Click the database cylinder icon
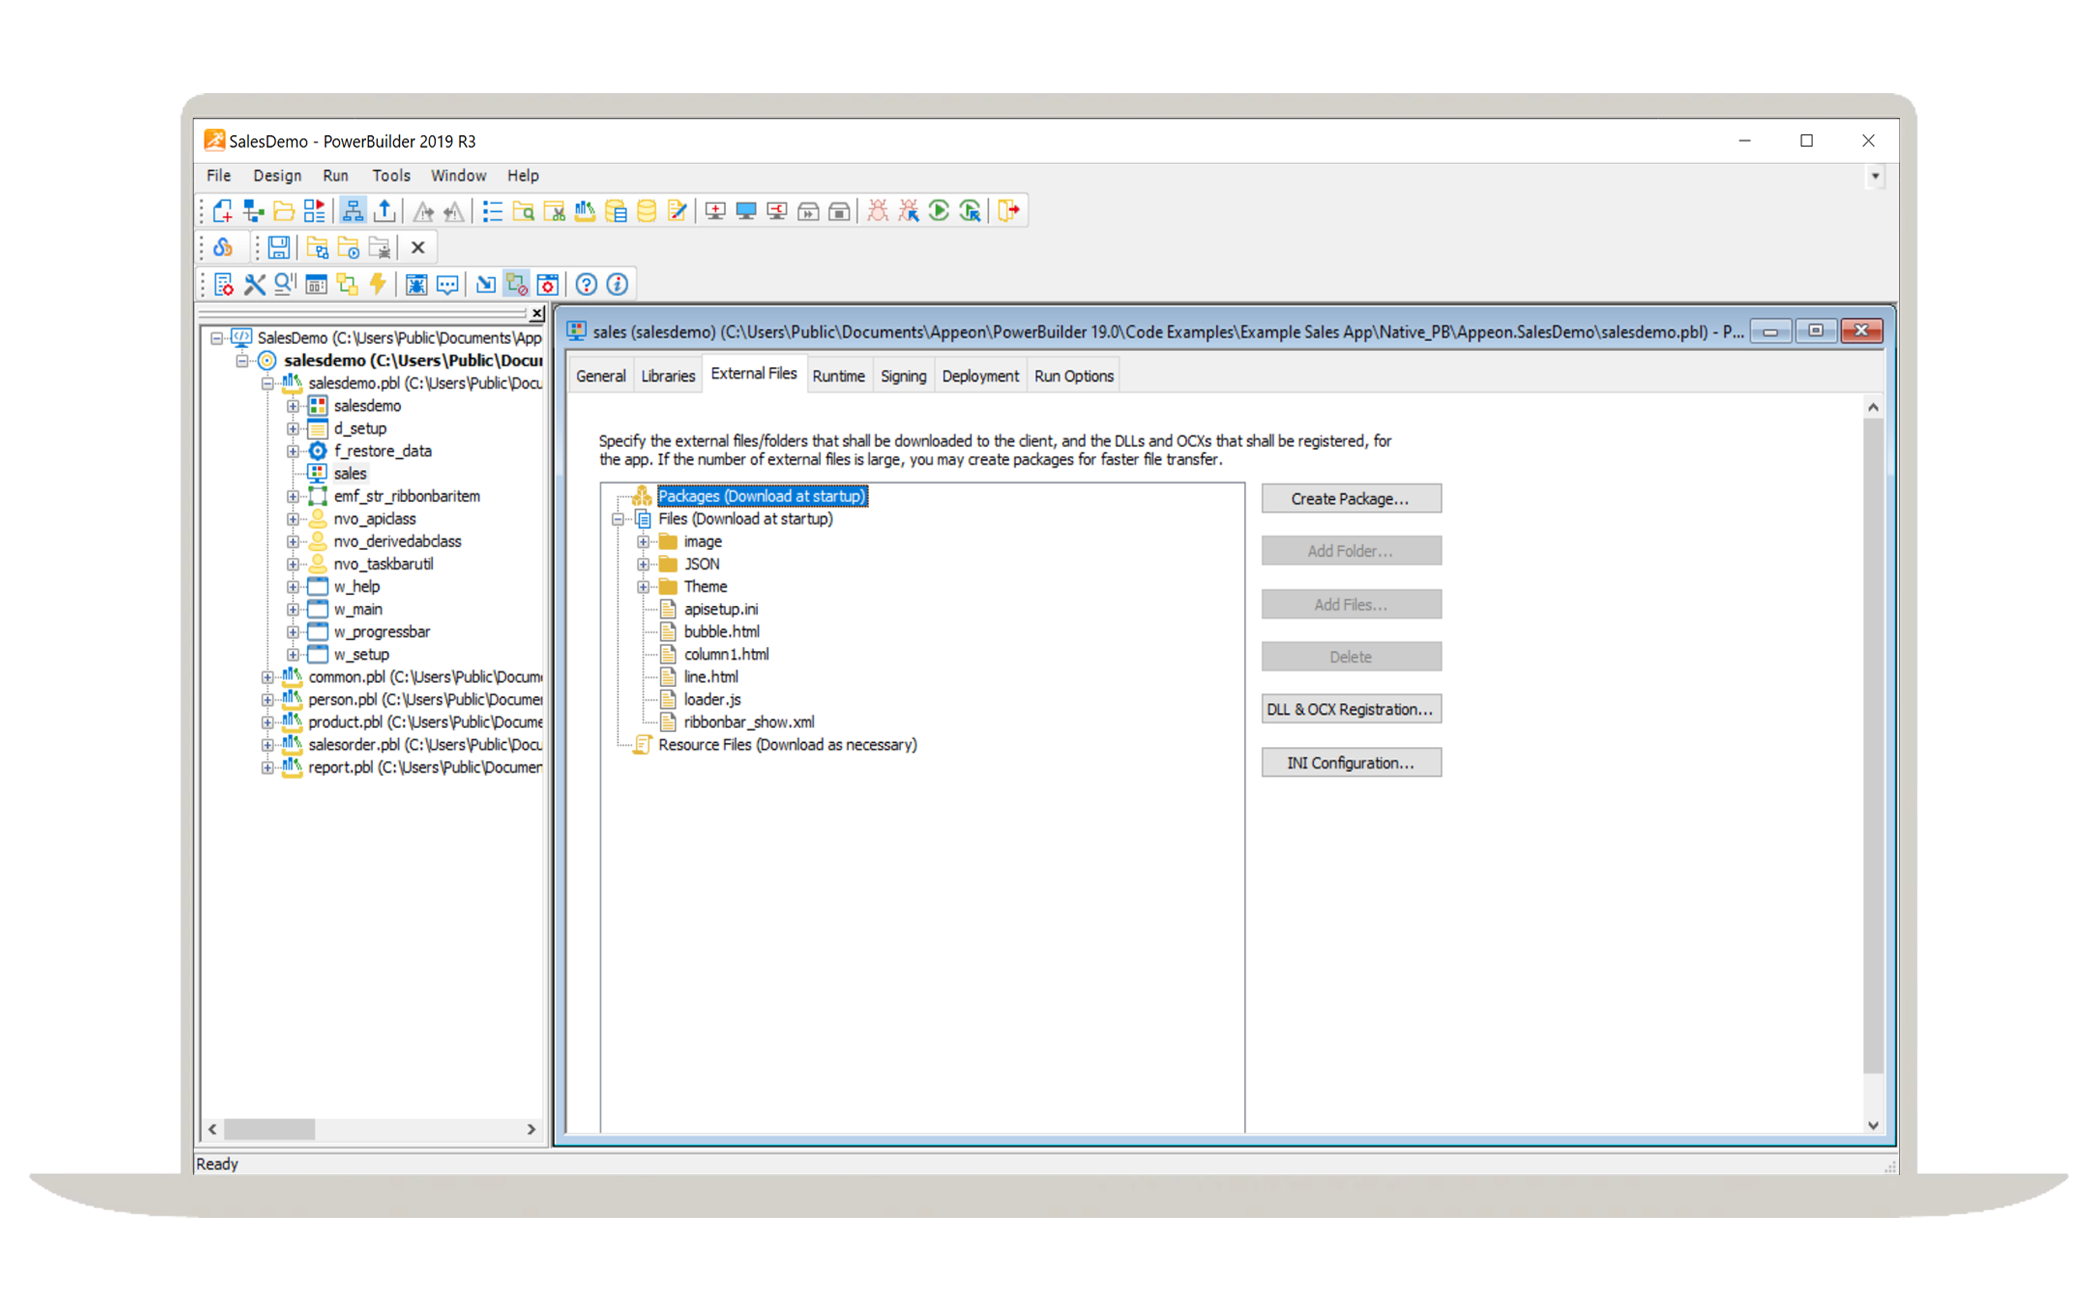 coord(647,211)
